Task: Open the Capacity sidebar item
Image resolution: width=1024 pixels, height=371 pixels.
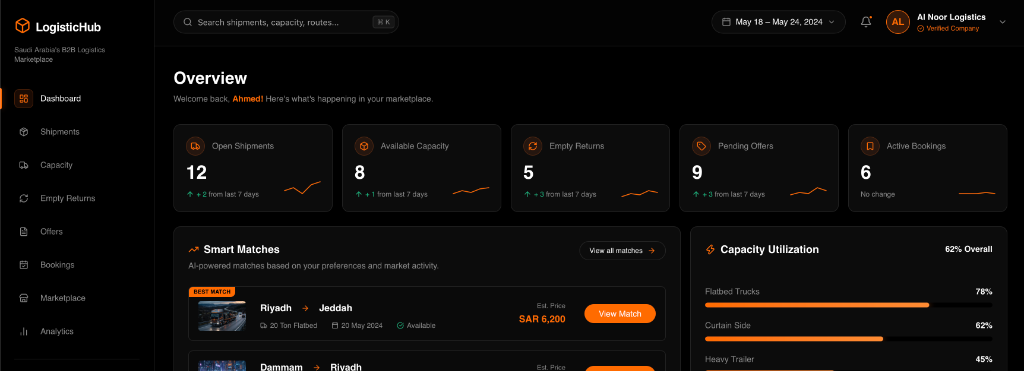Action: pos(77,165)
